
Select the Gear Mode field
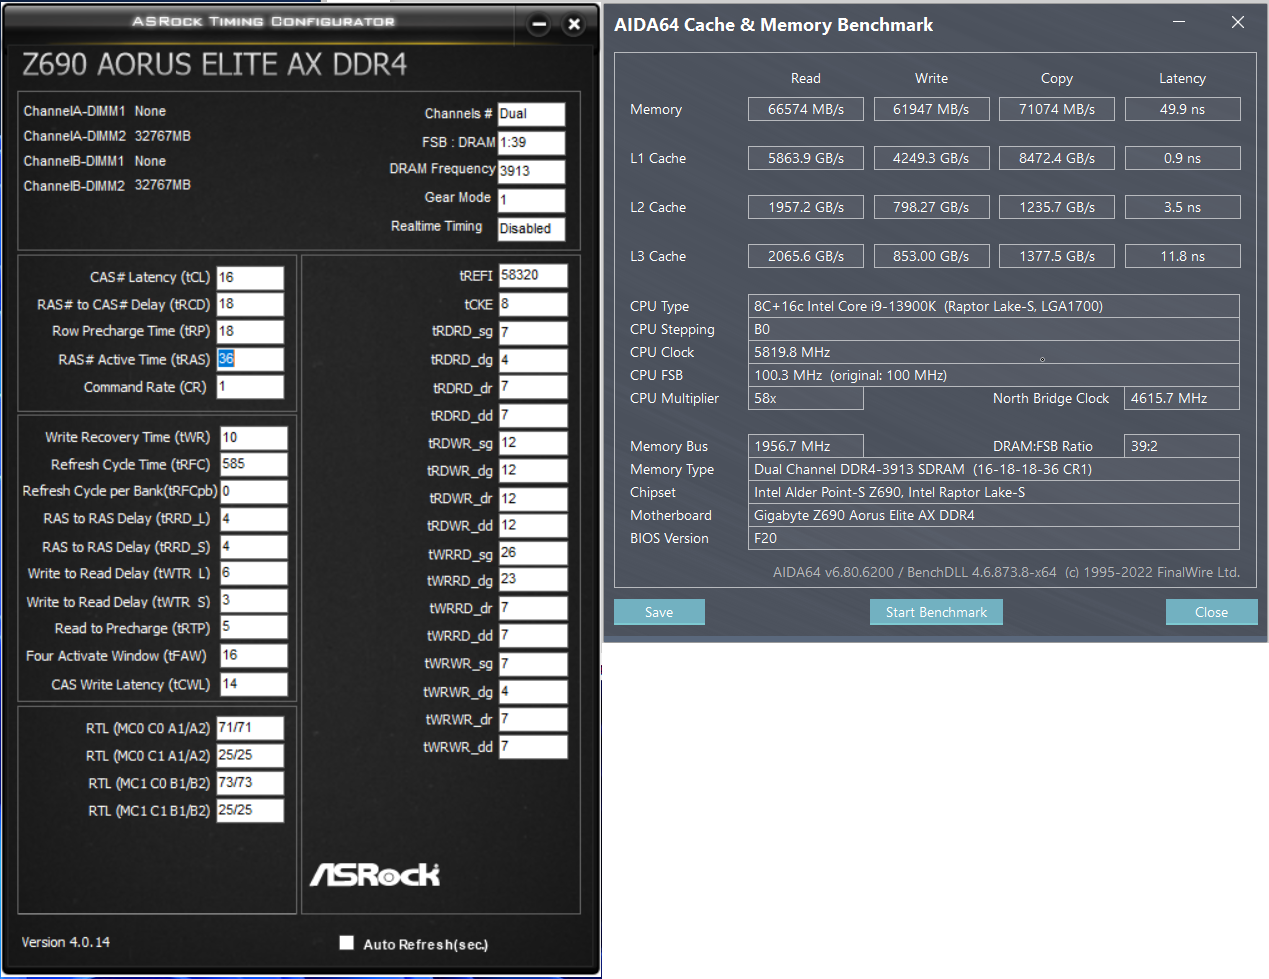[531, 200]
